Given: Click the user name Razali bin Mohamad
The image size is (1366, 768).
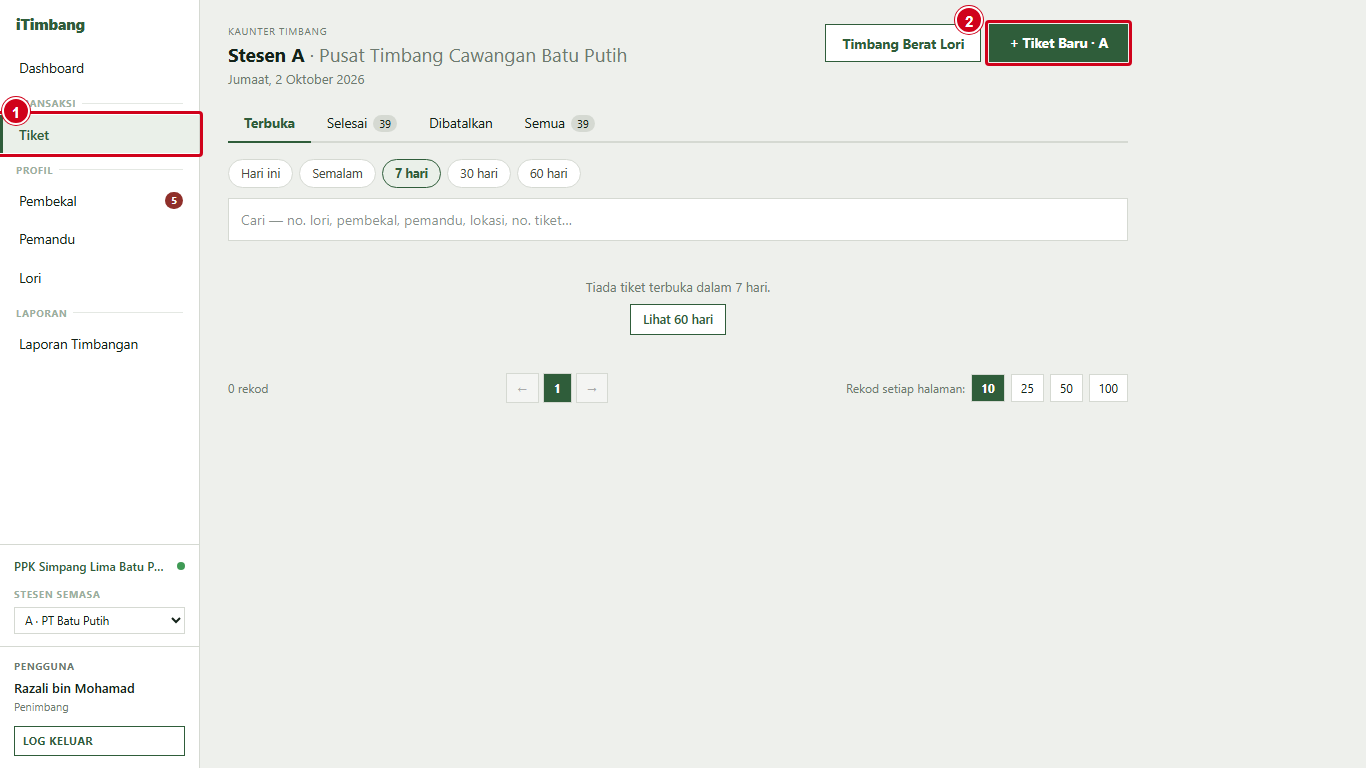Looking at the screenshot, I should 74,688.
